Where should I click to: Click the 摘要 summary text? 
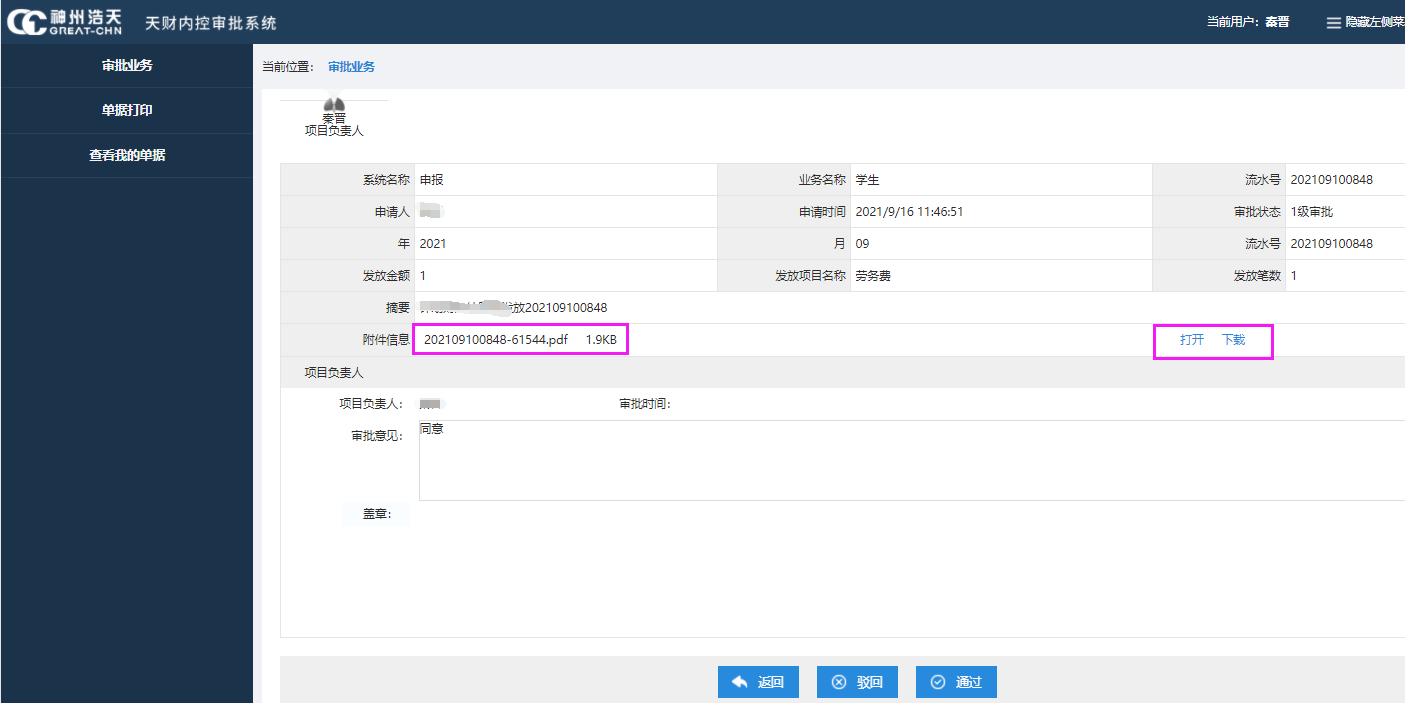point(513,308)
